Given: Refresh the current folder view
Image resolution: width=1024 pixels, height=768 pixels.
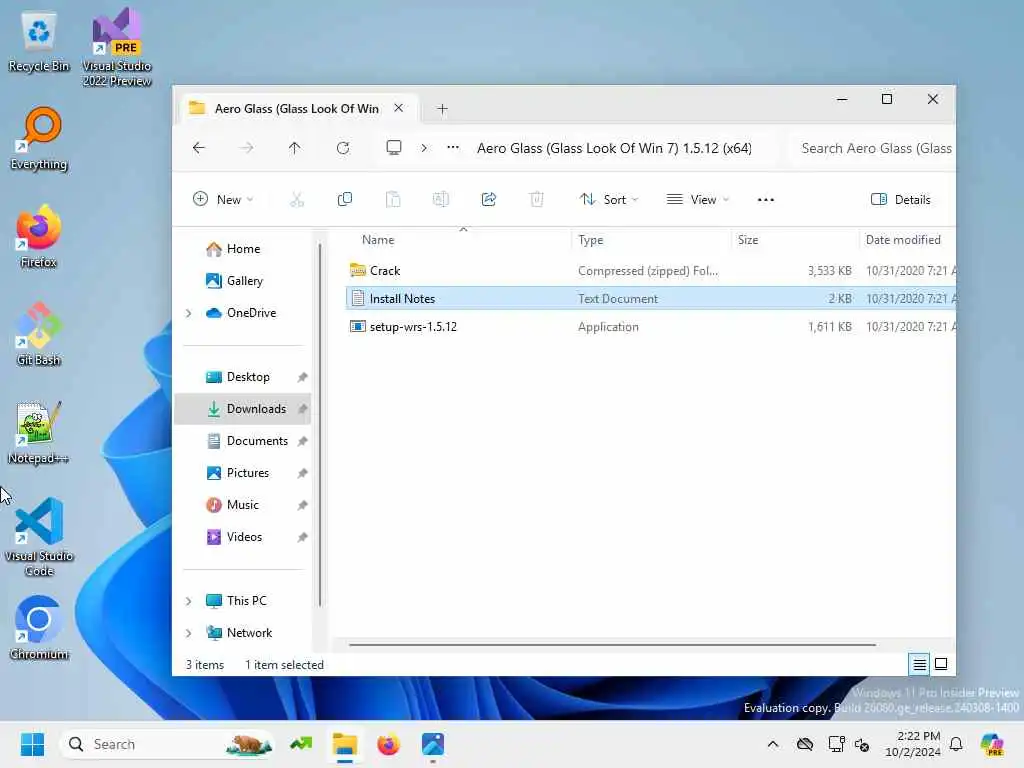Looking at the screenshot, I should click(343, 148).
